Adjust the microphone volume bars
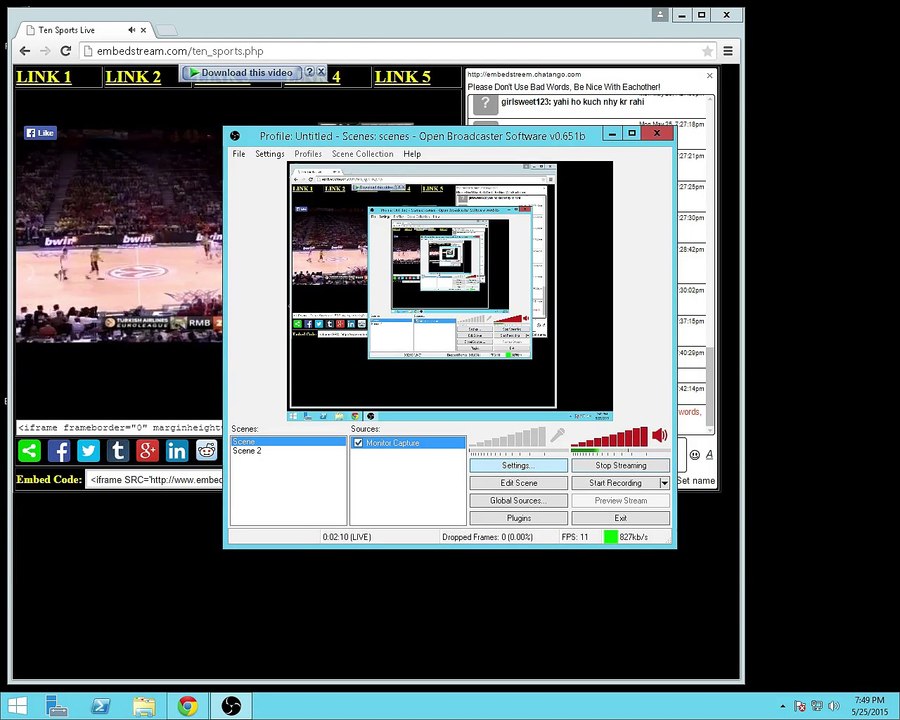Image resolution: width=900 pixels, height=720 pixels. click(507, 437)
